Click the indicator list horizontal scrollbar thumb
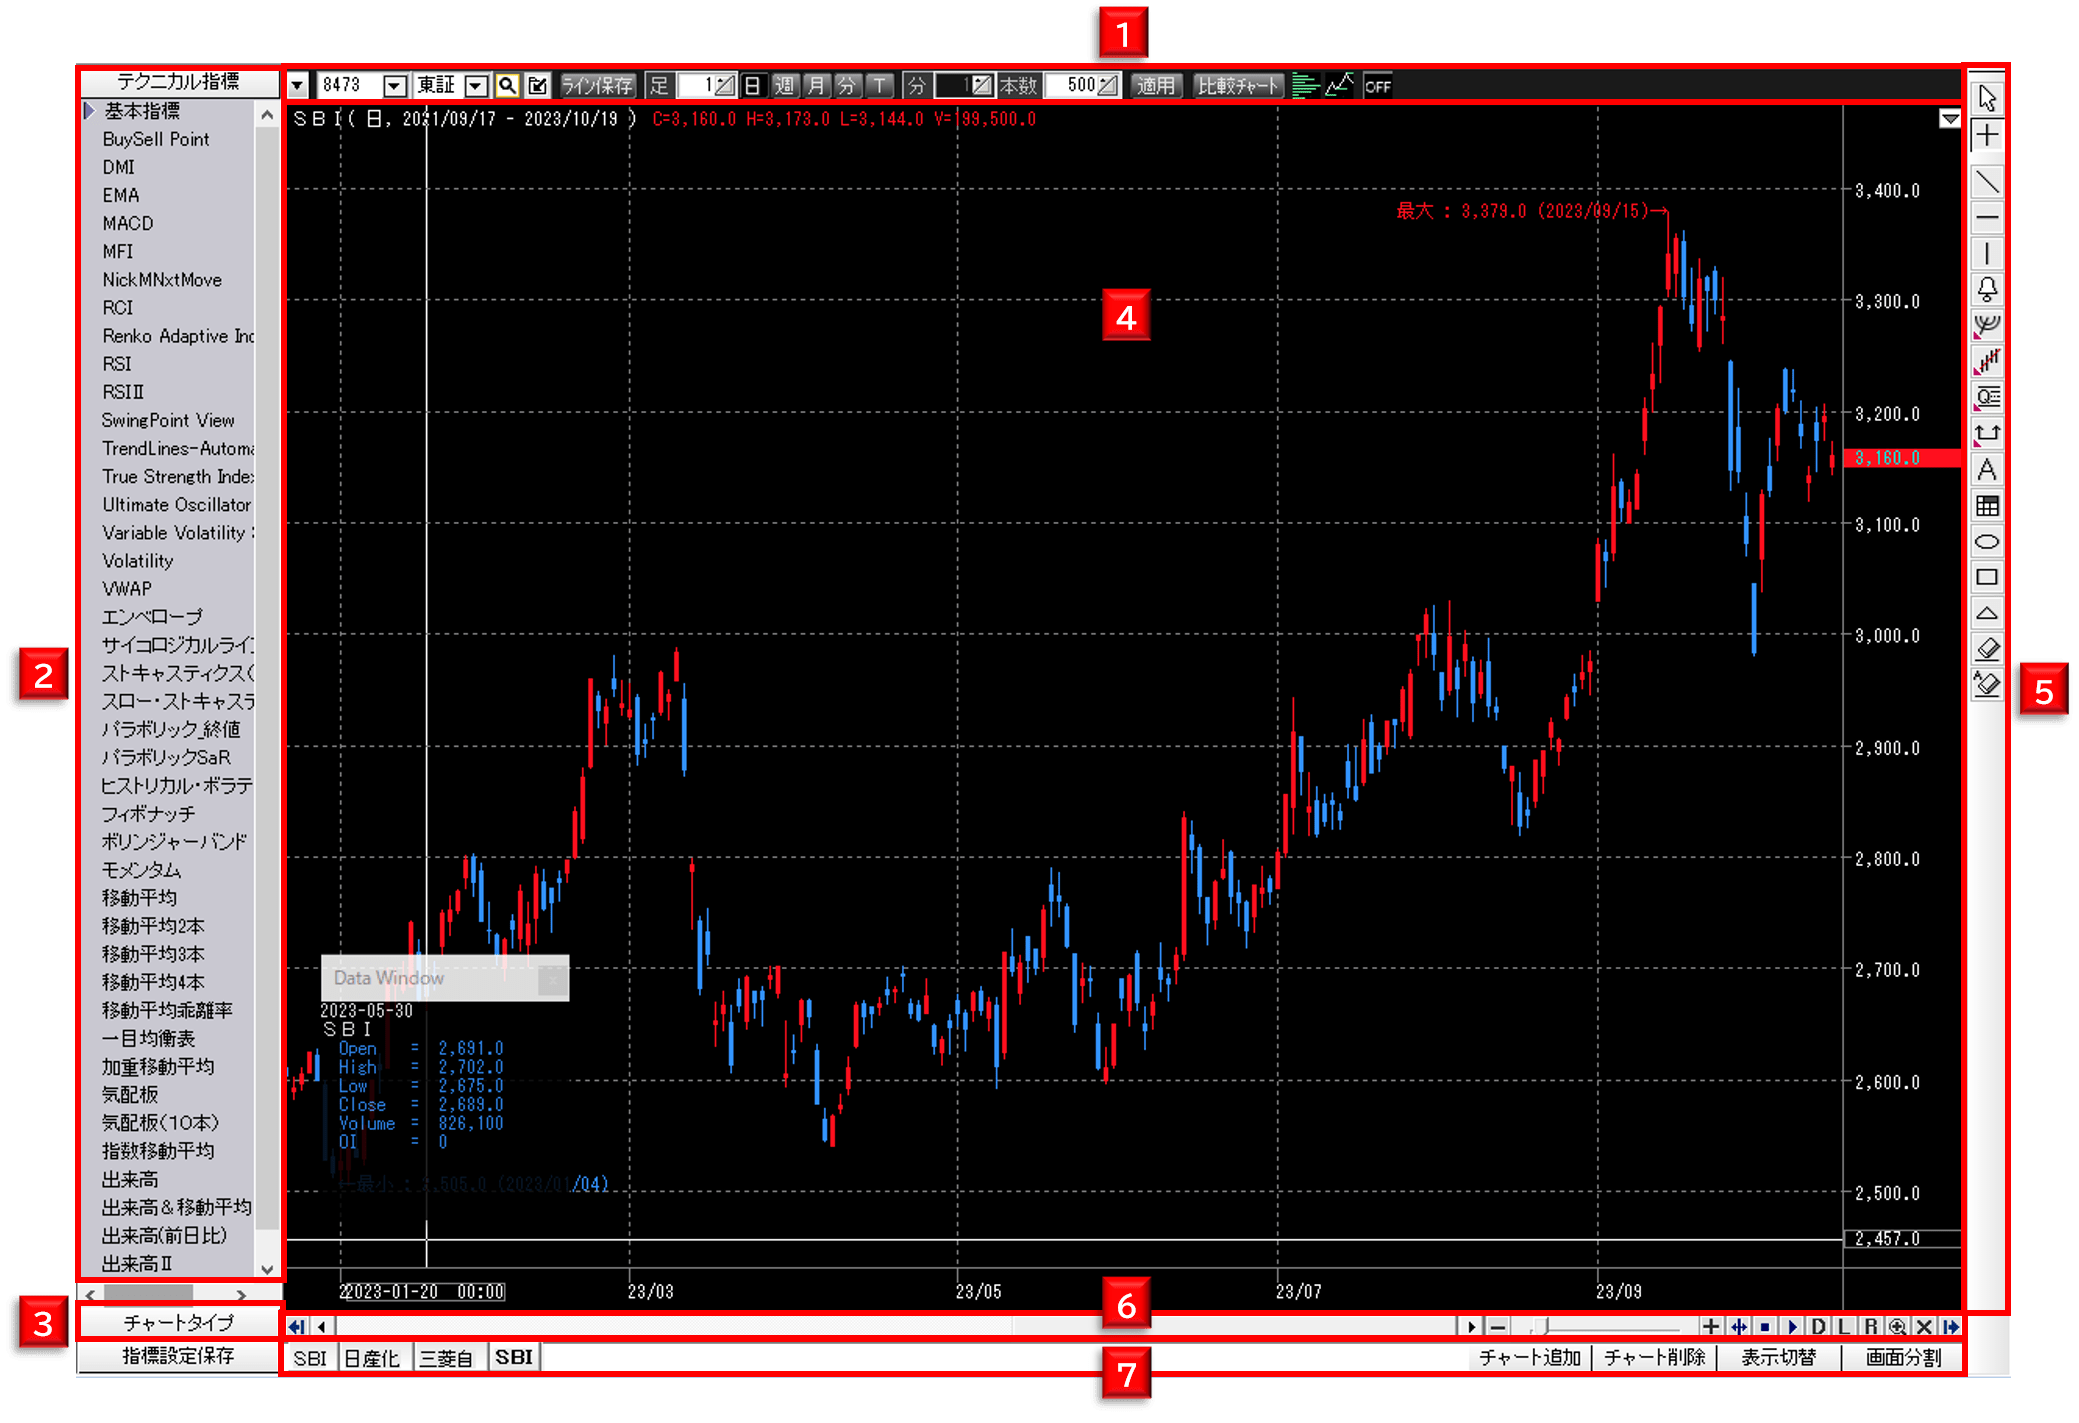This screenshot has height=1423, width=2079. (x=149, y=1294)
